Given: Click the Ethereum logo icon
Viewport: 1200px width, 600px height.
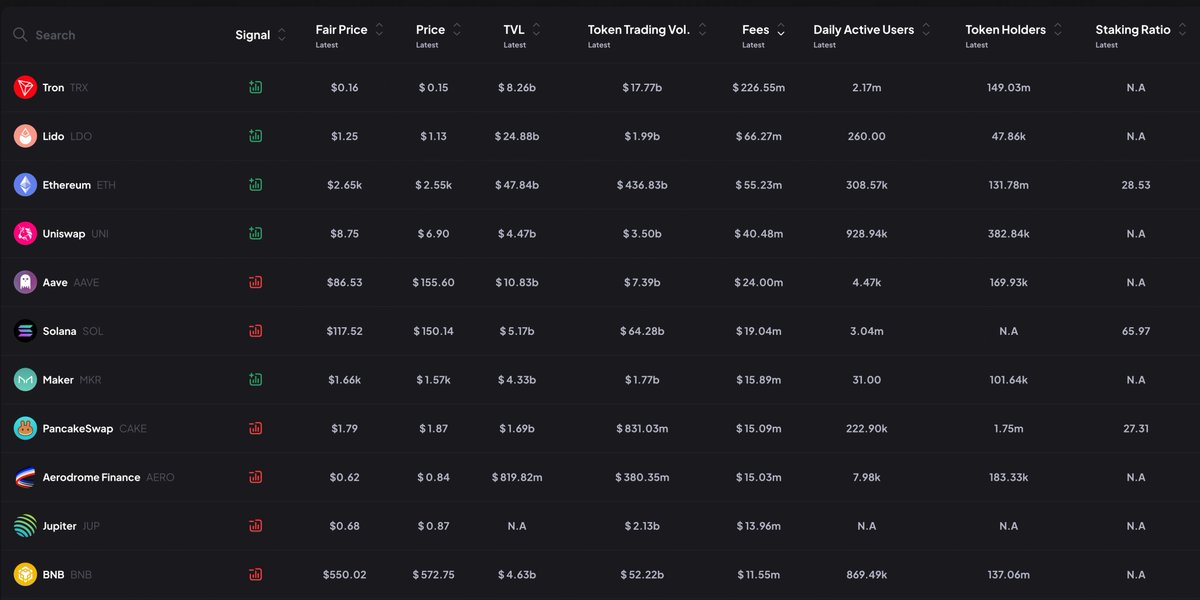Looking at the screenshot, I should click(x=25, y=185).
